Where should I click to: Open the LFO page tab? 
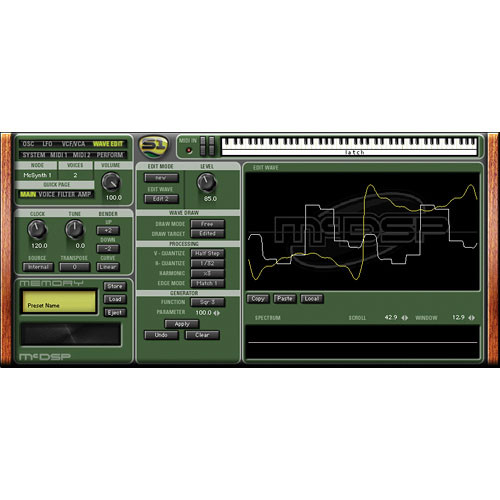click(x=47, y=144)
